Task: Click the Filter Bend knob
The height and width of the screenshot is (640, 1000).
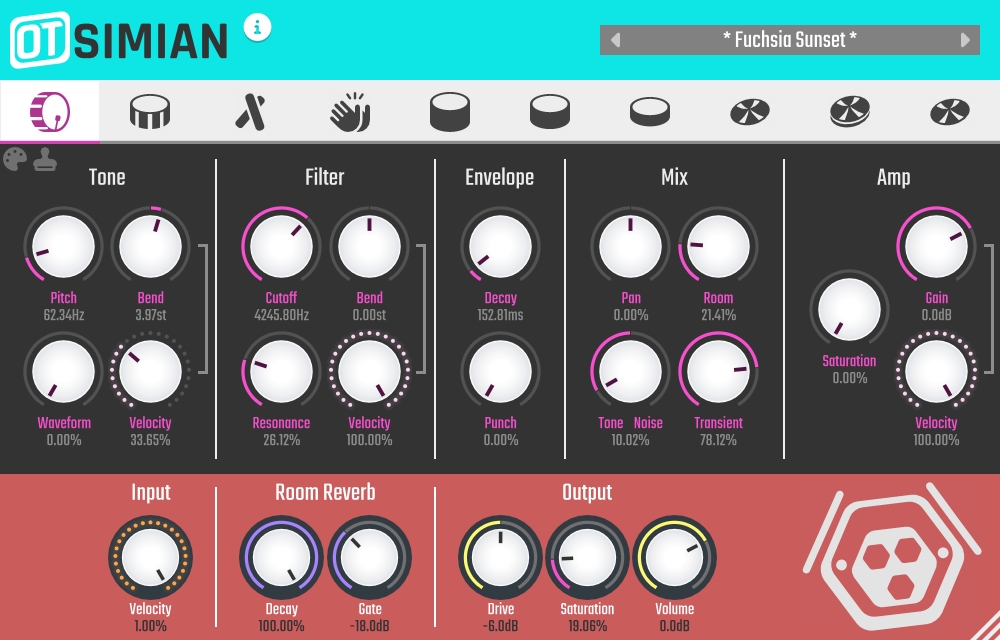Action: (369, 247)
